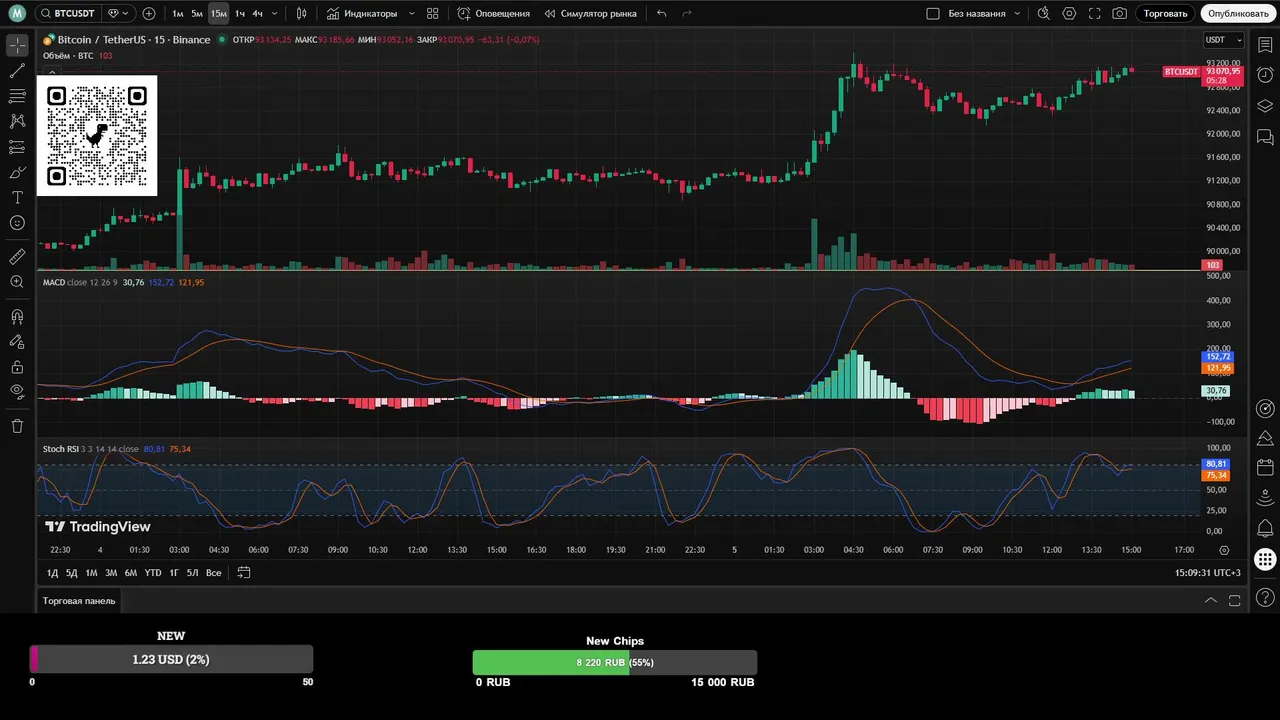Hide all drawings with eye icon

tap(17, 393)
